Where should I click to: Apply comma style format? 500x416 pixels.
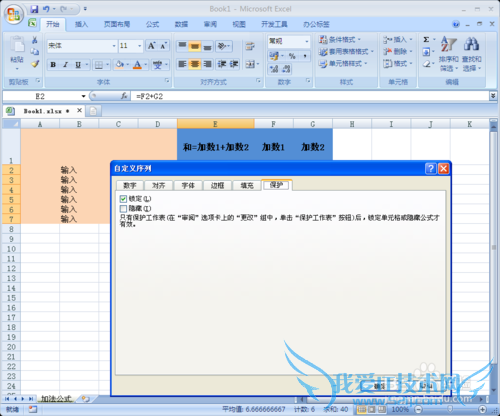[305, 56]
